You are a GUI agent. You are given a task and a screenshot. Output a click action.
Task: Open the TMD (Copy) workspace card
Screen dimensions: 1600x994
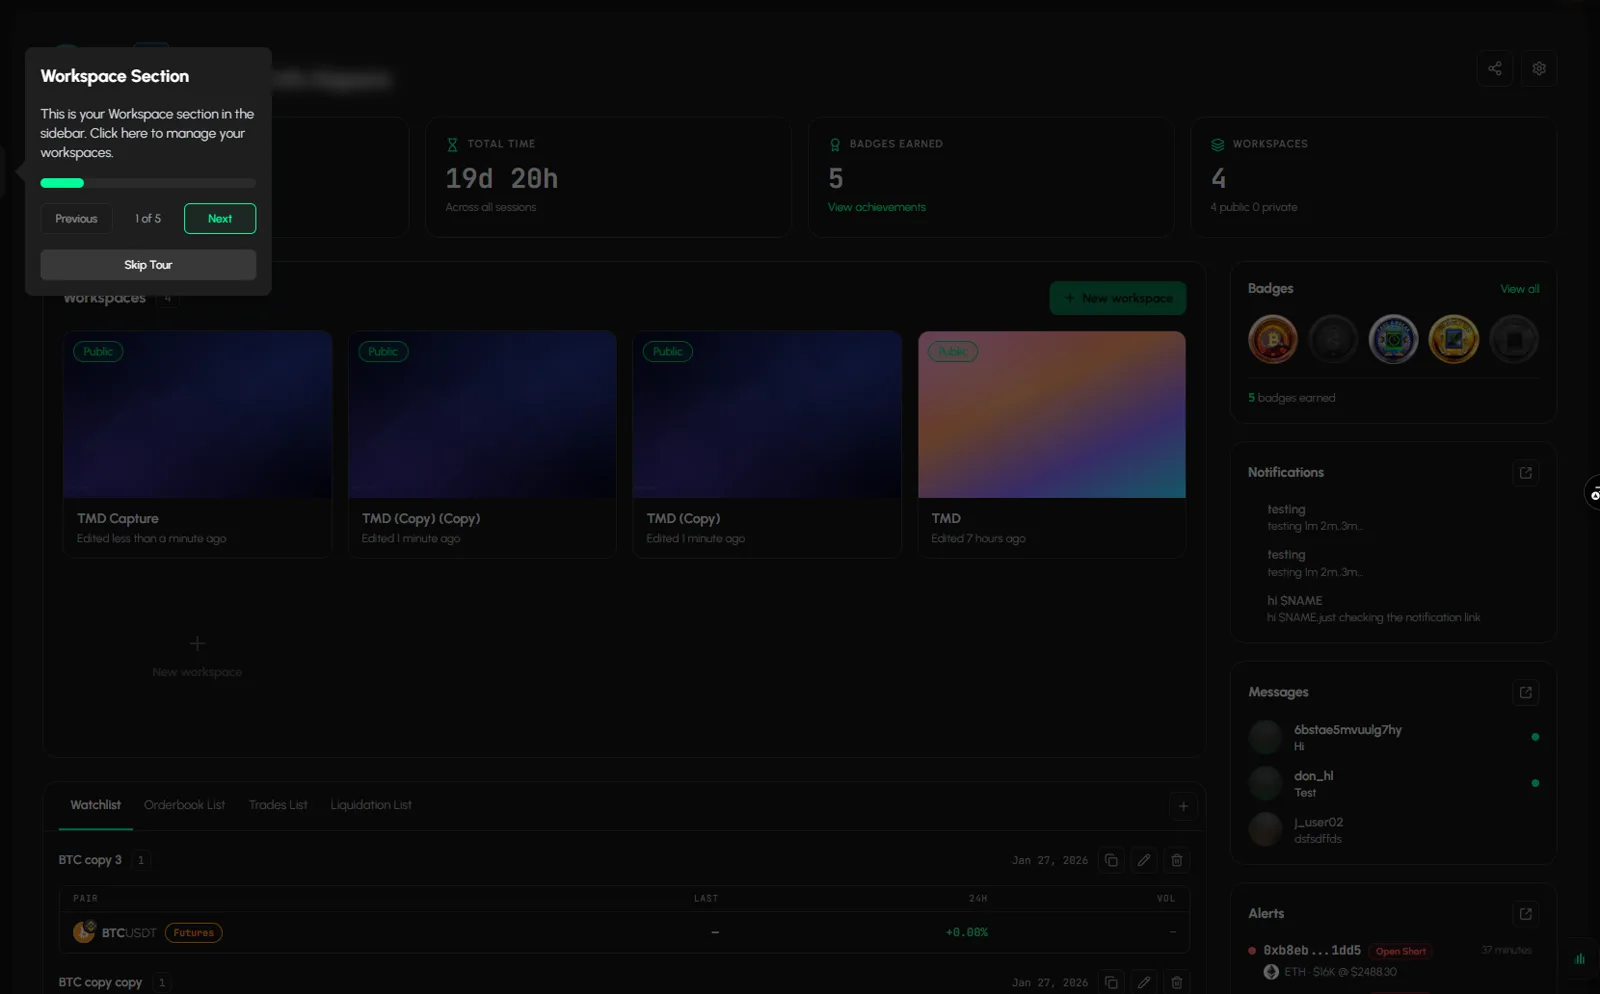767,444
